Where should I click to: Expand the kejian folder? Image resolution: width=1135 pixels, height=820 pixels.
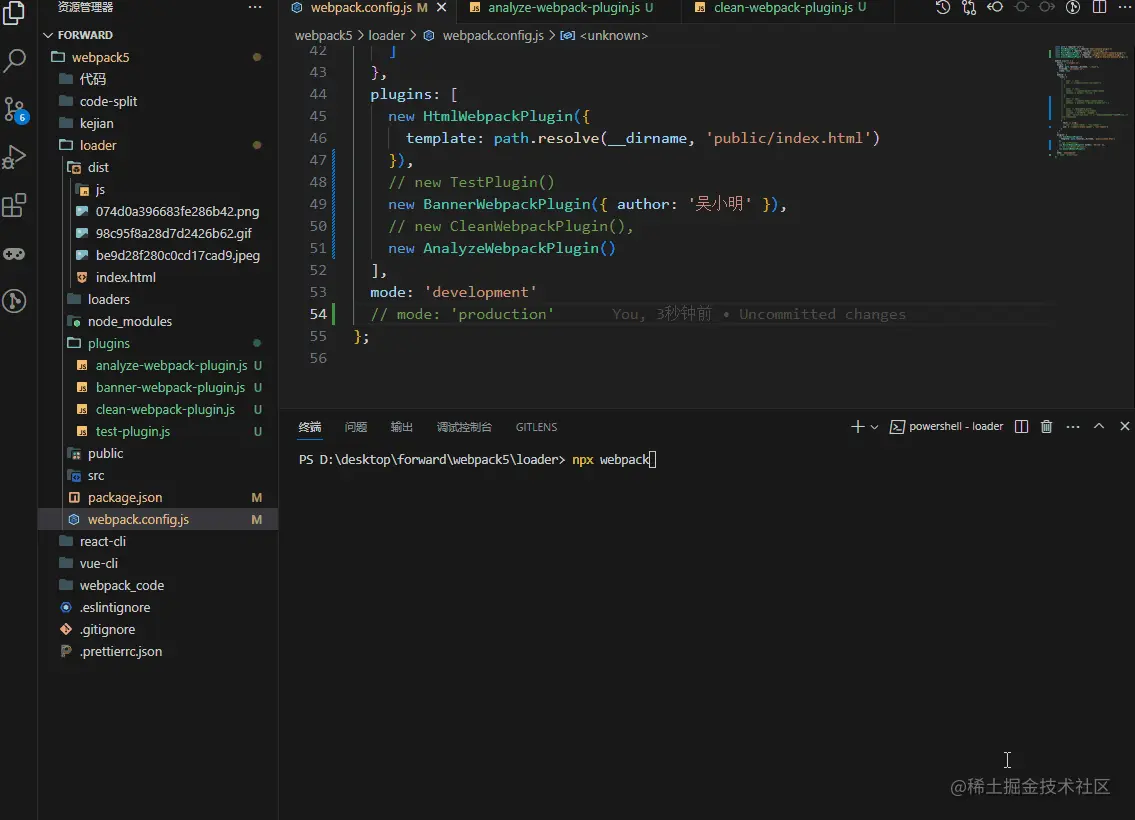158,123
